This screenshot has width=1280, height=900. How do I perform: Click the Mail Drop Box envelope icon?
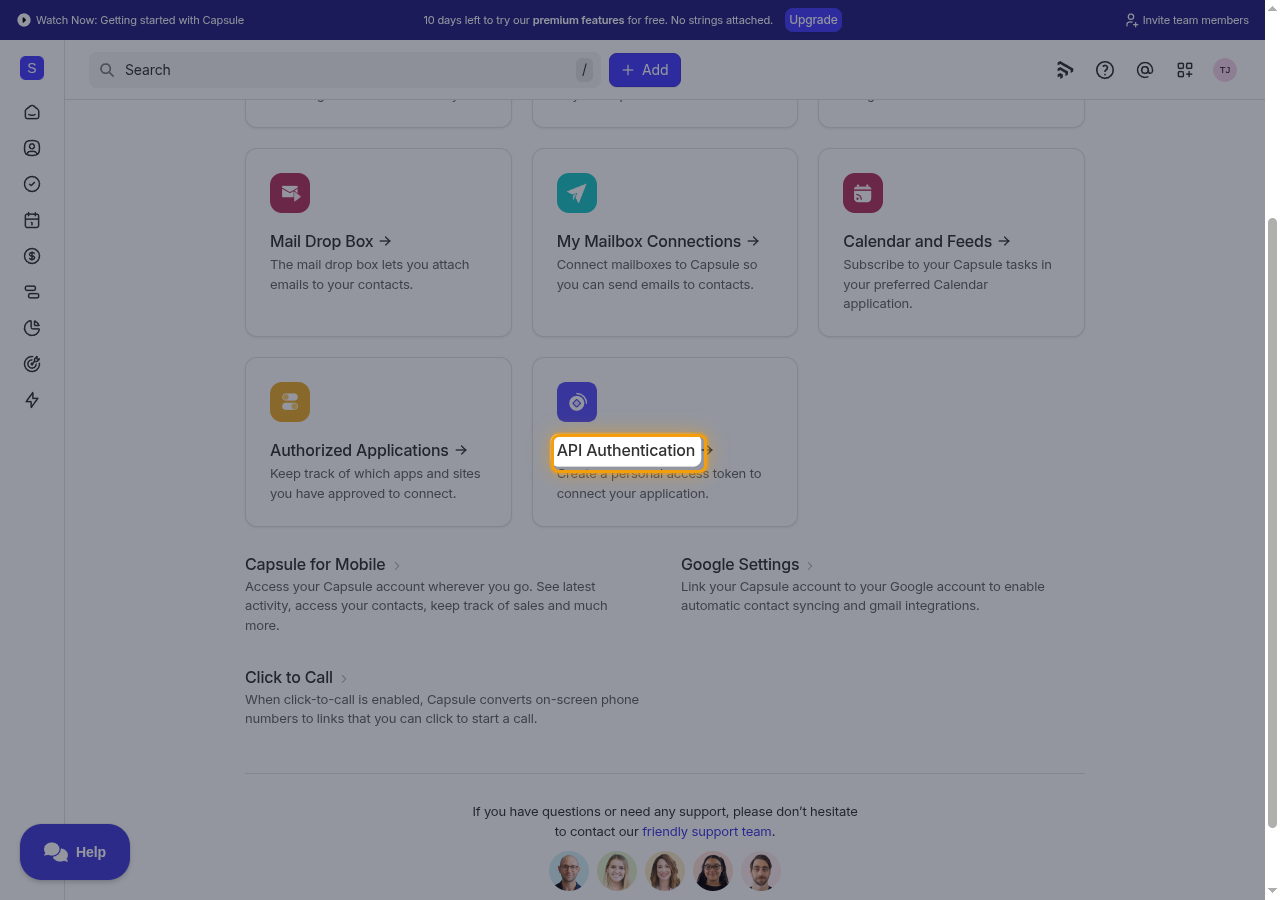tap(290, 193)
